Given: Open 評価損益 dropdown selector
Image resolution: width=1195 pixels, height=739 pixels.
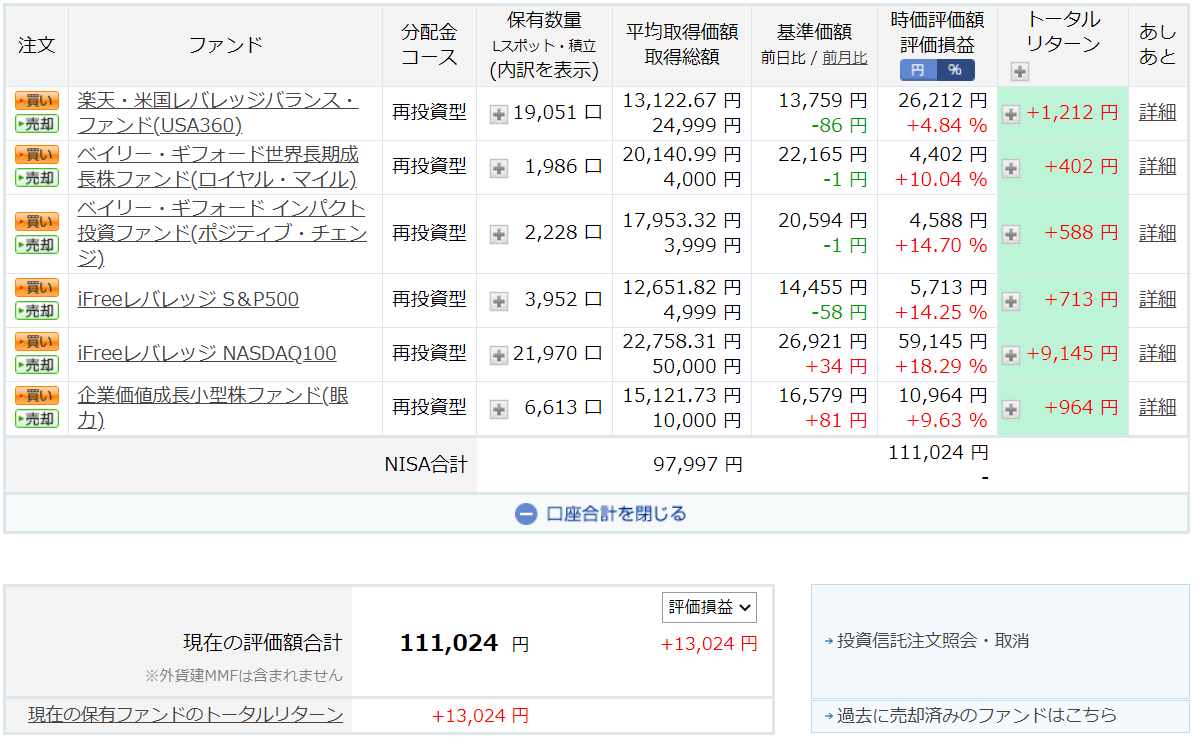Looking at the screenshot, I should tap(709, 607).
